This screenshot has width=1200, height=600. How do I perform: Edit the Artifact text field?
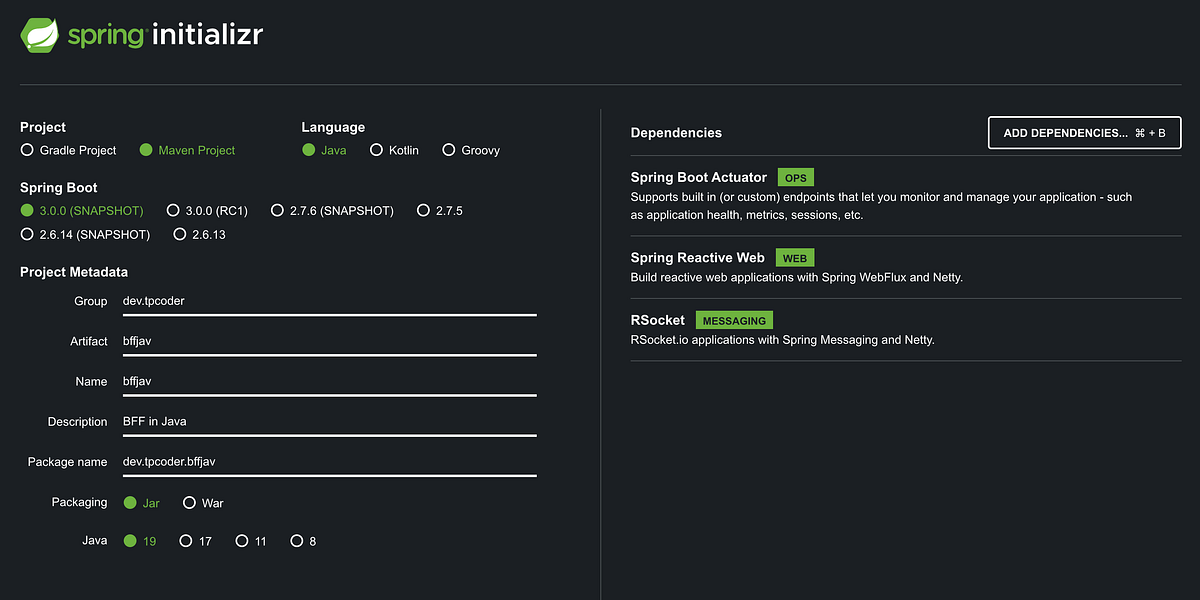coord(328,341)
